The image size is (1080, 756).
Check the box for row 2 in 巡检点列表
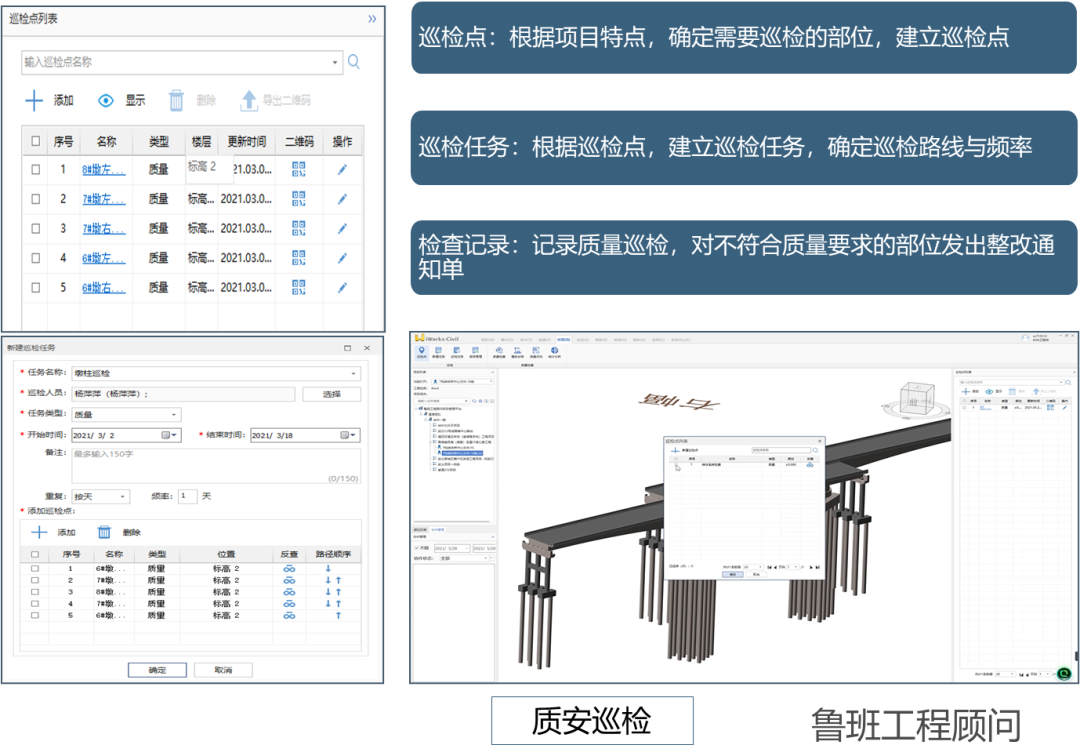coord(36,199)
